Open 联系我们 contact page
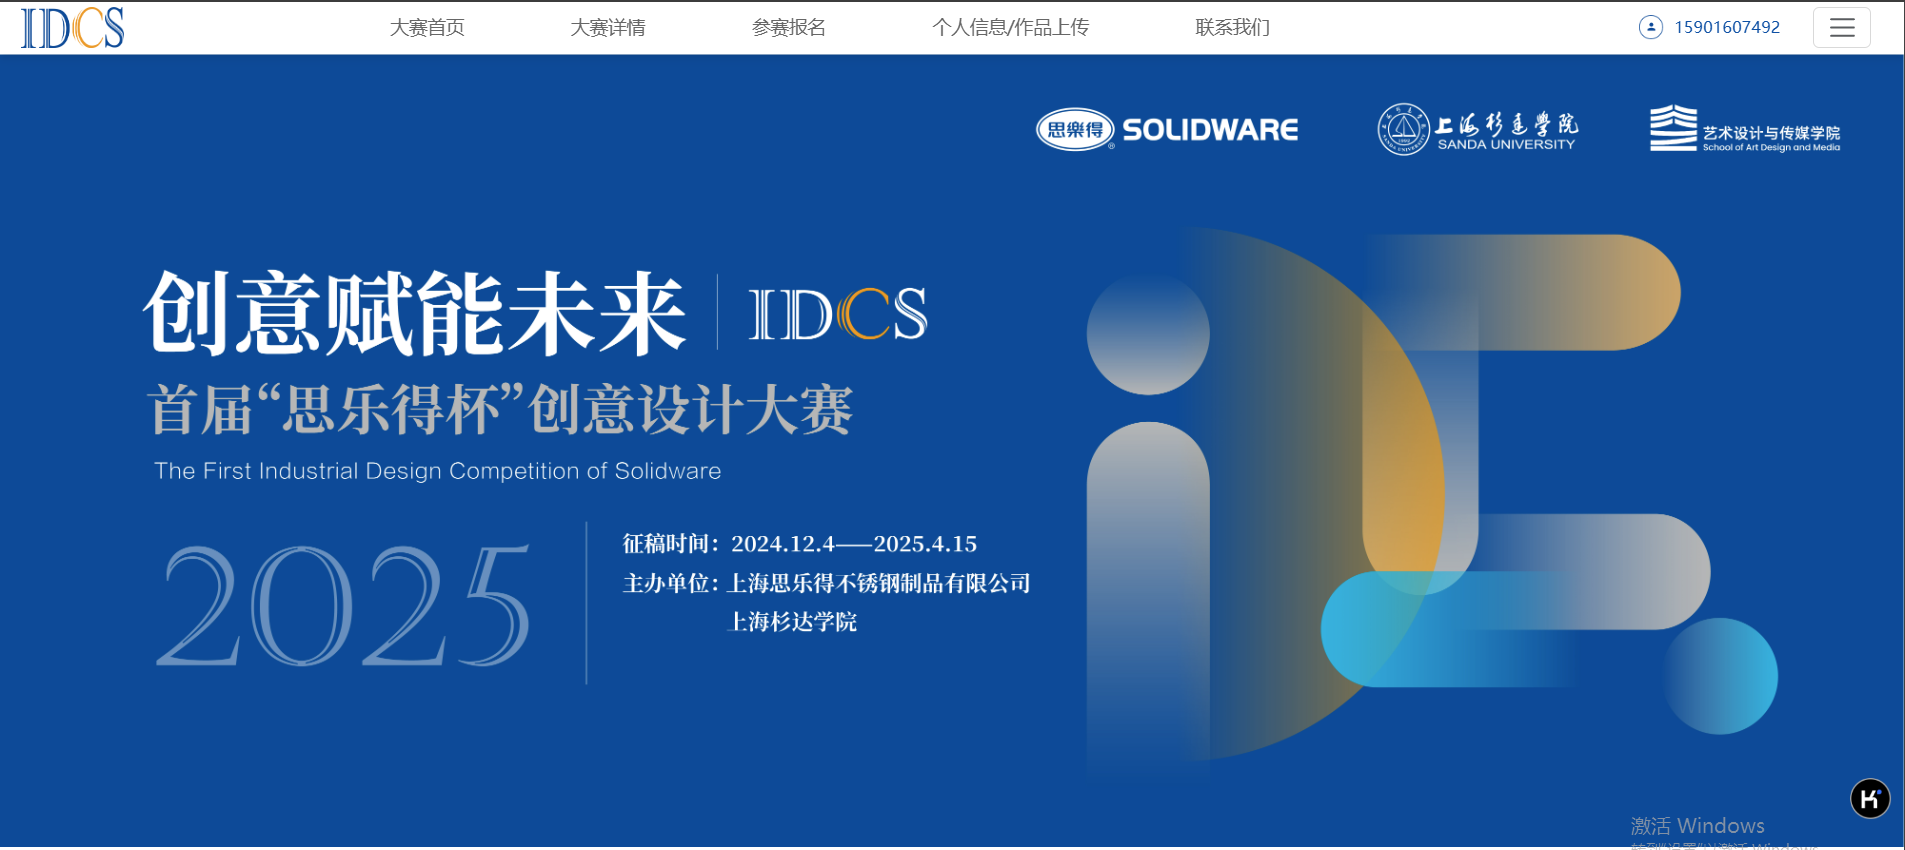The image size is (1905, 850). 1233,28
